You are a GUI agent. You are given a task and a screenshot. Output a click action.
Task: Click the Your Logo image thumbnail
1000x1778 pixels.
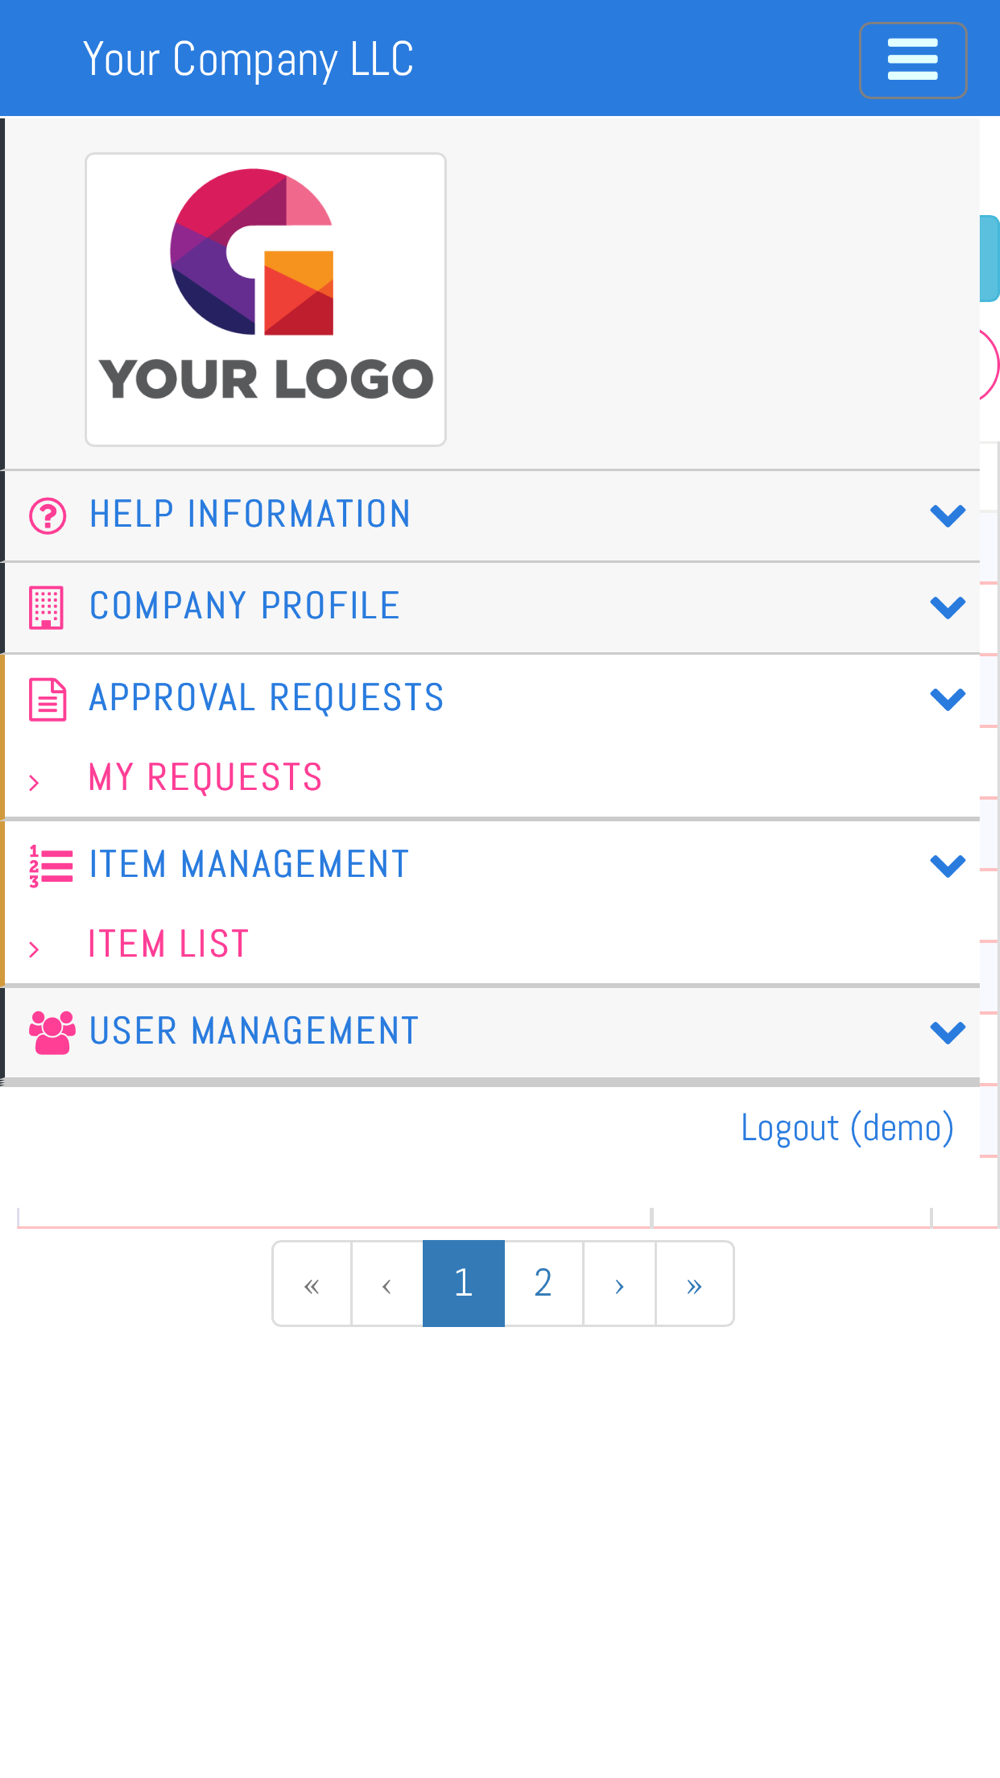(x=266, y=299)
